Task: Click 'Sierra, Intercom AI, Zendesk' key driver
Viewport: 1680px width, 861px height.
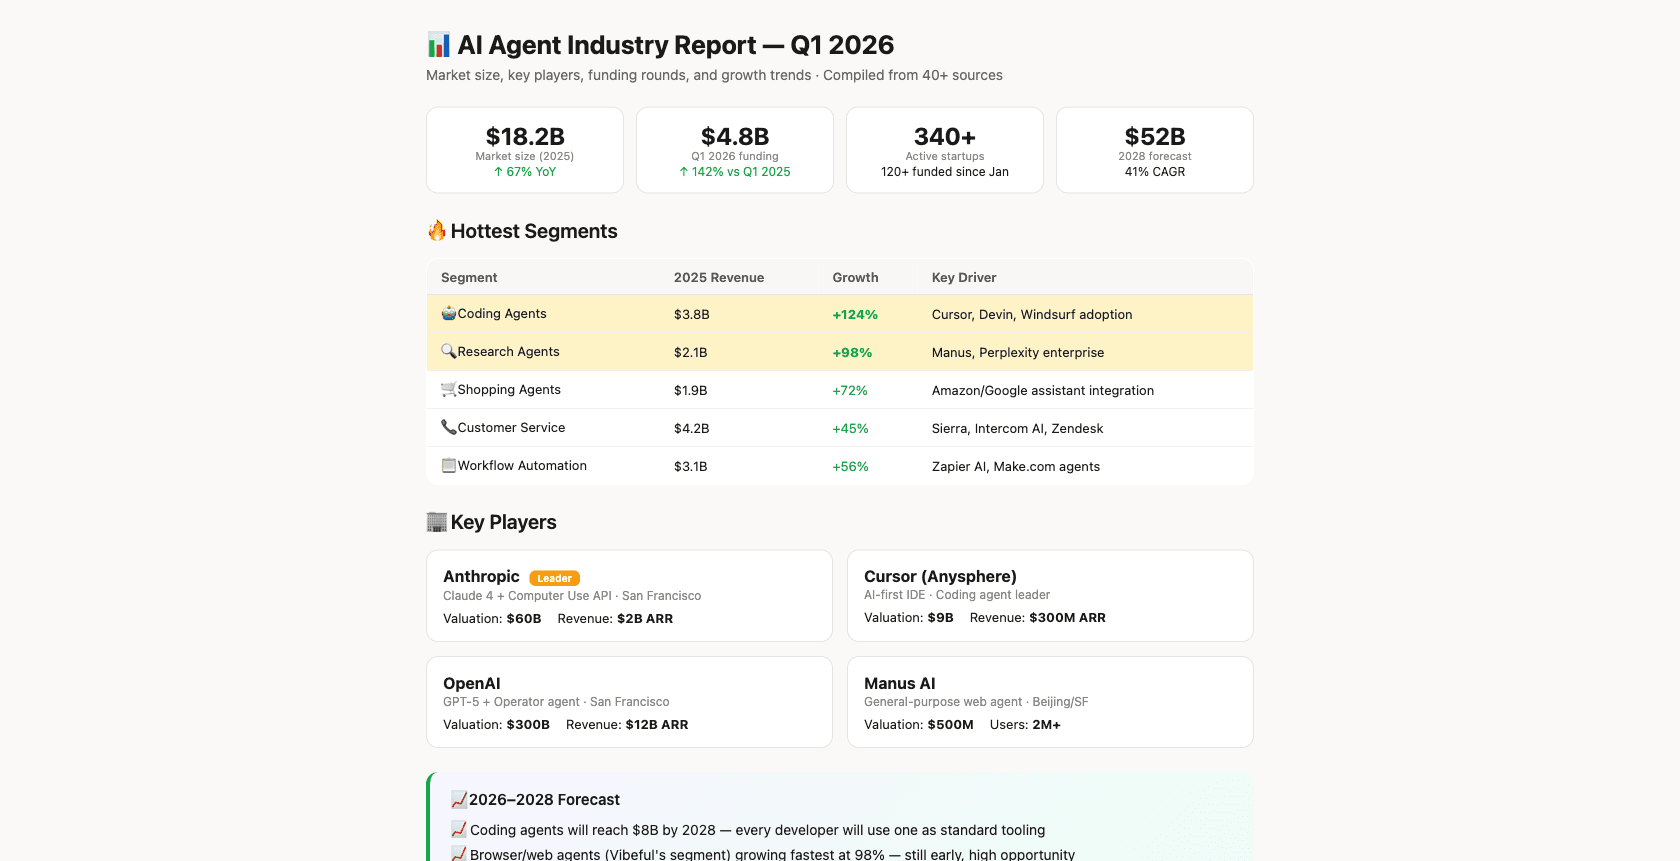Action: tap(1017, 429)
